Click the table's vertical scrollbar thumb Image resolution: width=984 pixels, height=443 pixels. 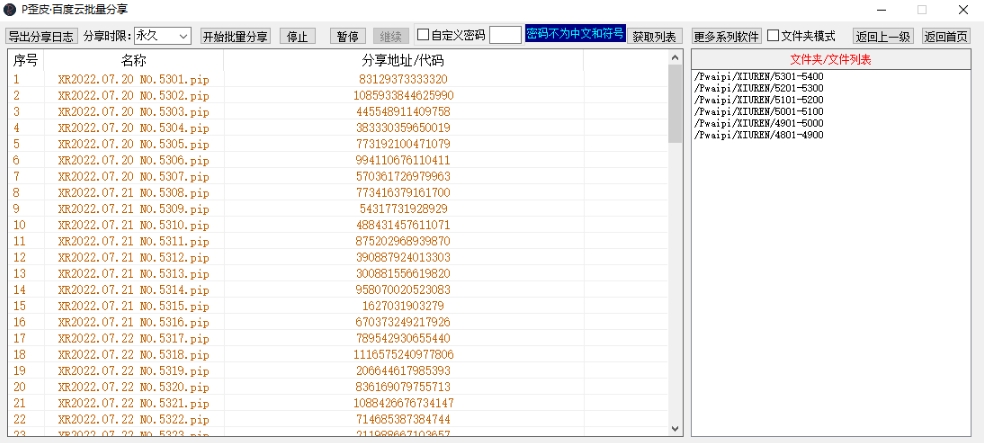pos(675,104)
